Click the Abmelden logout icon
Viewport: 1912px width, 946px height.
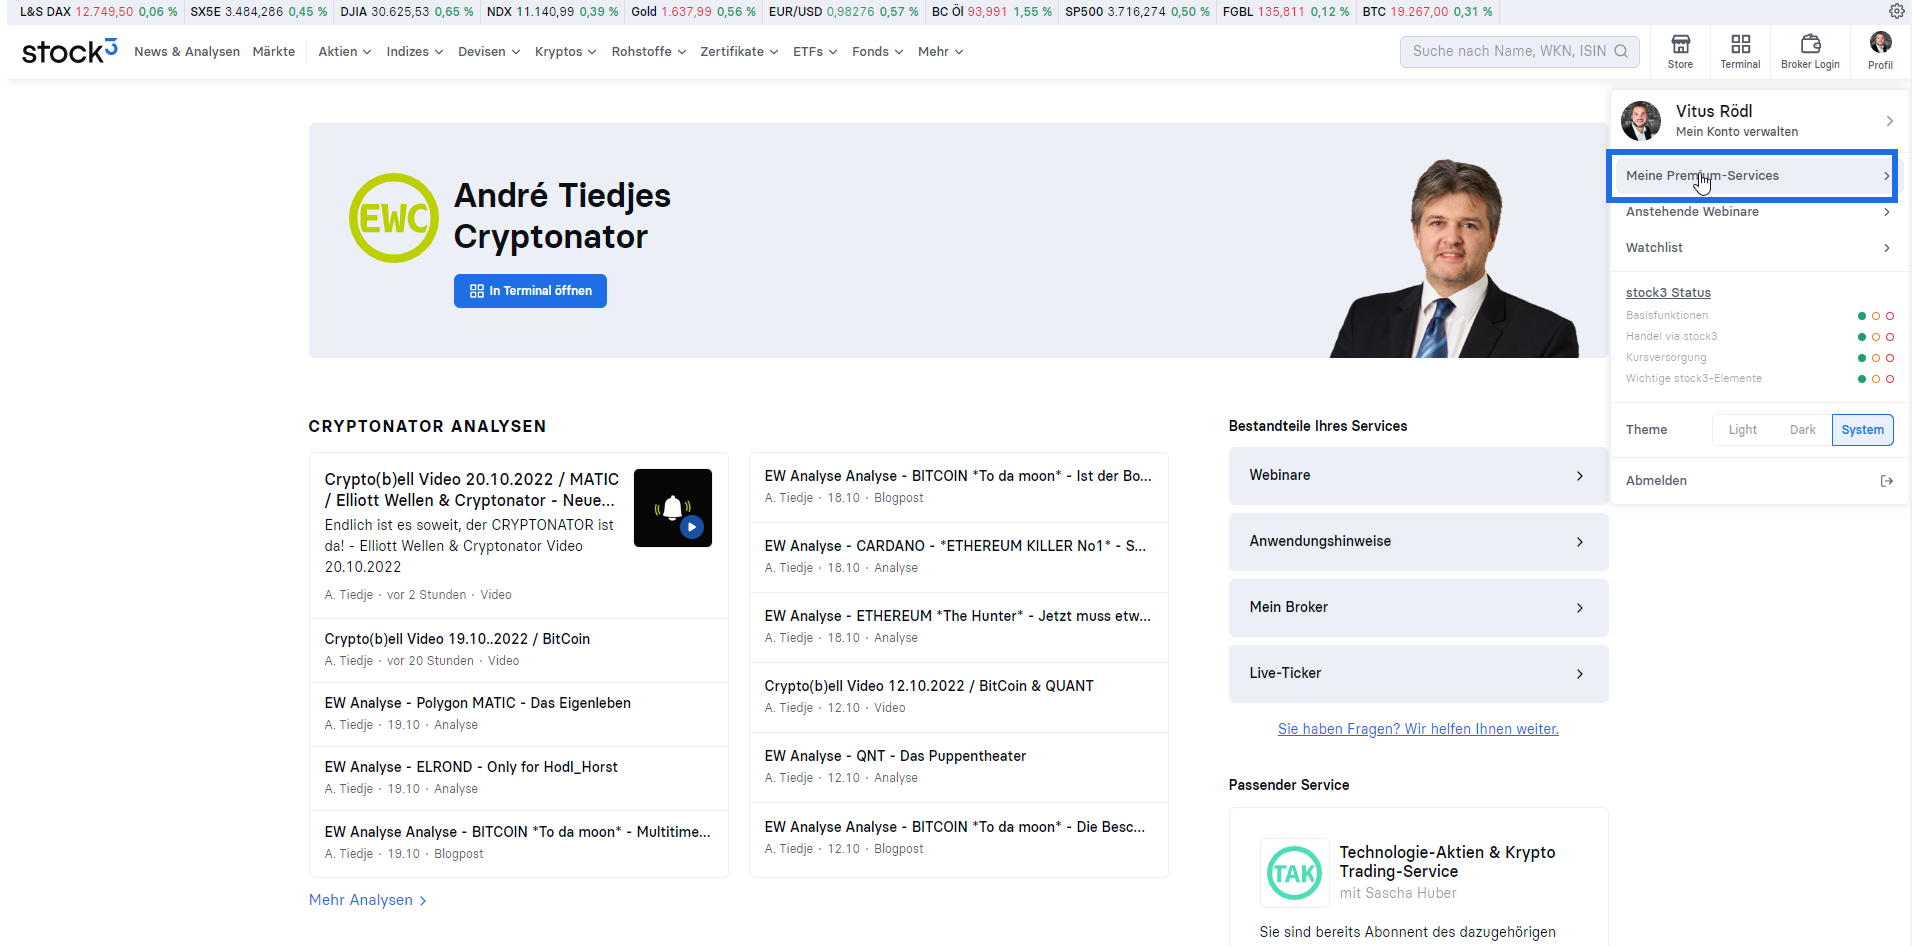coord(1887,481)
